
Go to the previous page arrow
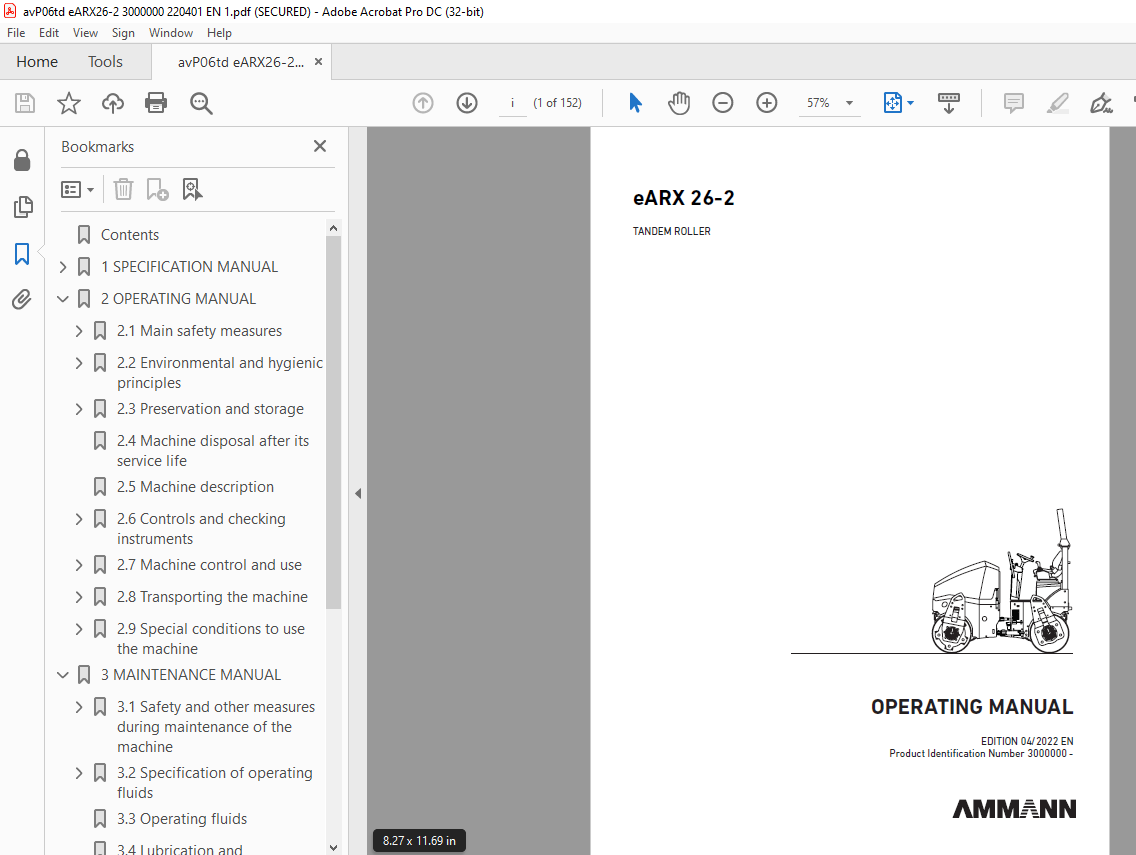pyautogui.click(x=423, y=103)
